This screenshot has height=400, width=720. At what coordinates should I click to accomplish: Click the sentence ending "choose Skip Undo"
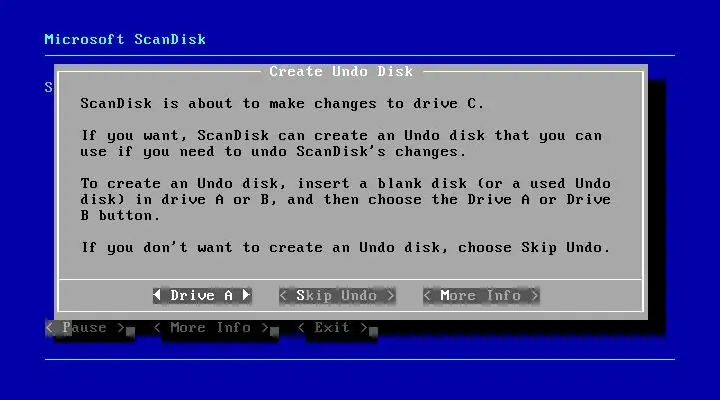coord(345,248)
